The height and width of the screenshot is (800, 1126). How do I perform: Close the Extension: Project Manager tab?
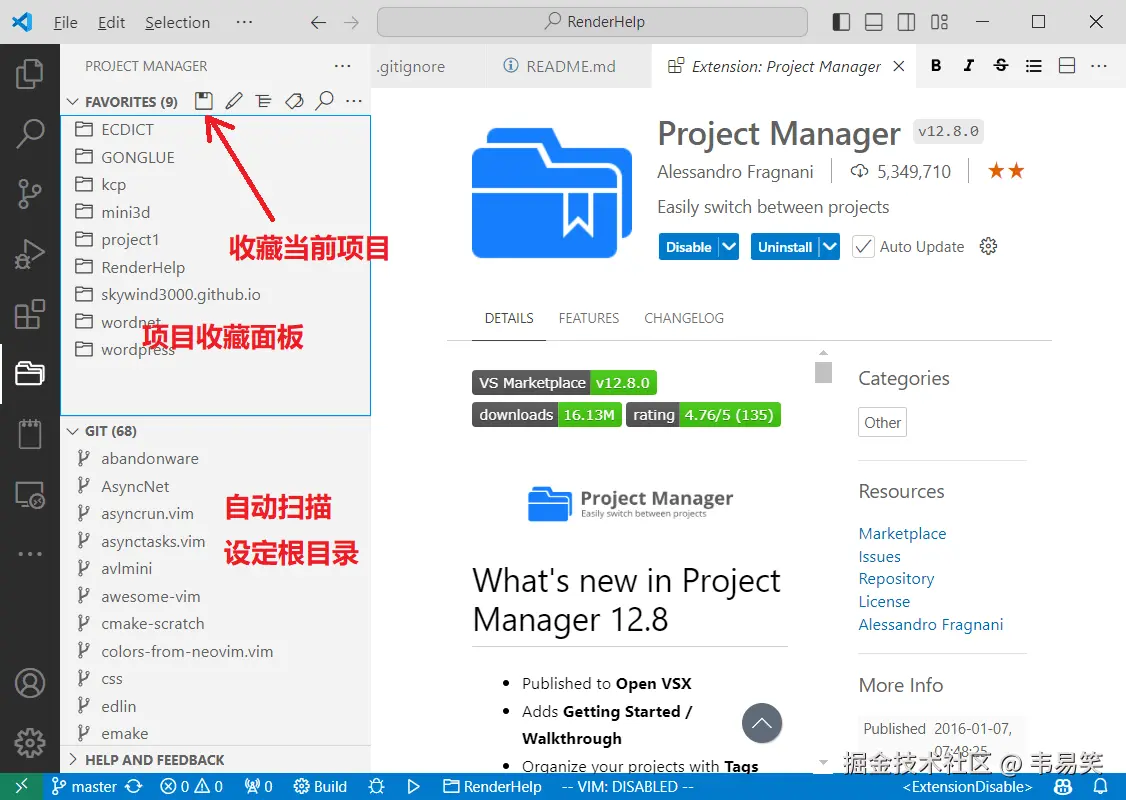pyautogui.click(x=898, y=66)
